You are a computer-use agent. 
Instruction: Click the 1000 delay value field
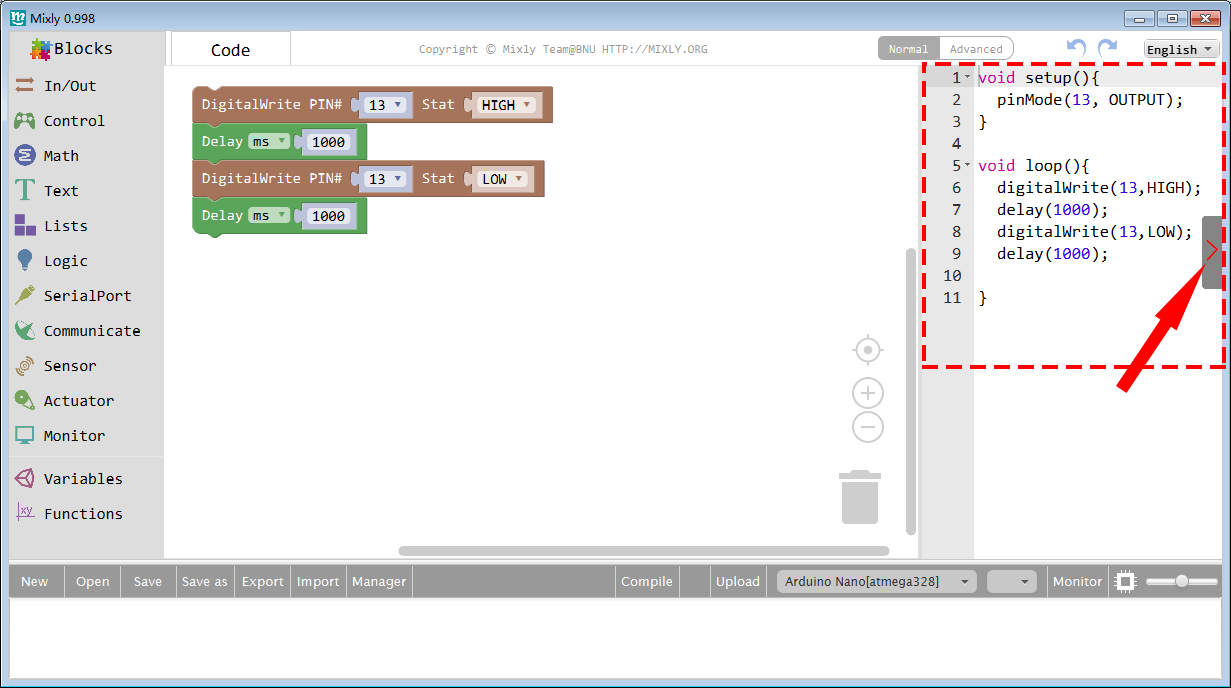(x=329, y=141)
